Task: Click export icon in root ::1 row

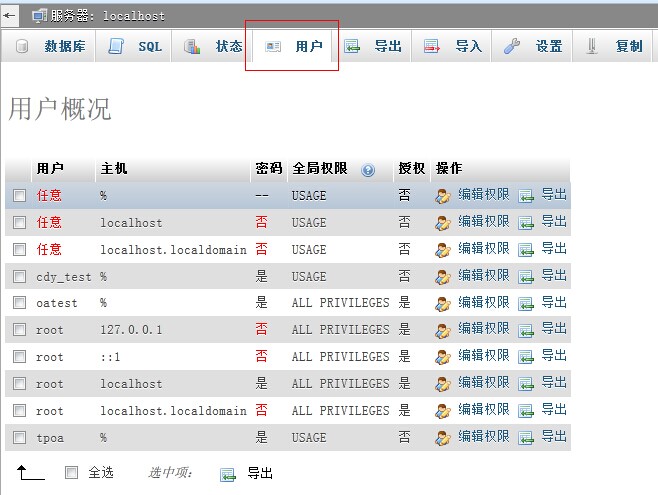Action: point(526,357)
